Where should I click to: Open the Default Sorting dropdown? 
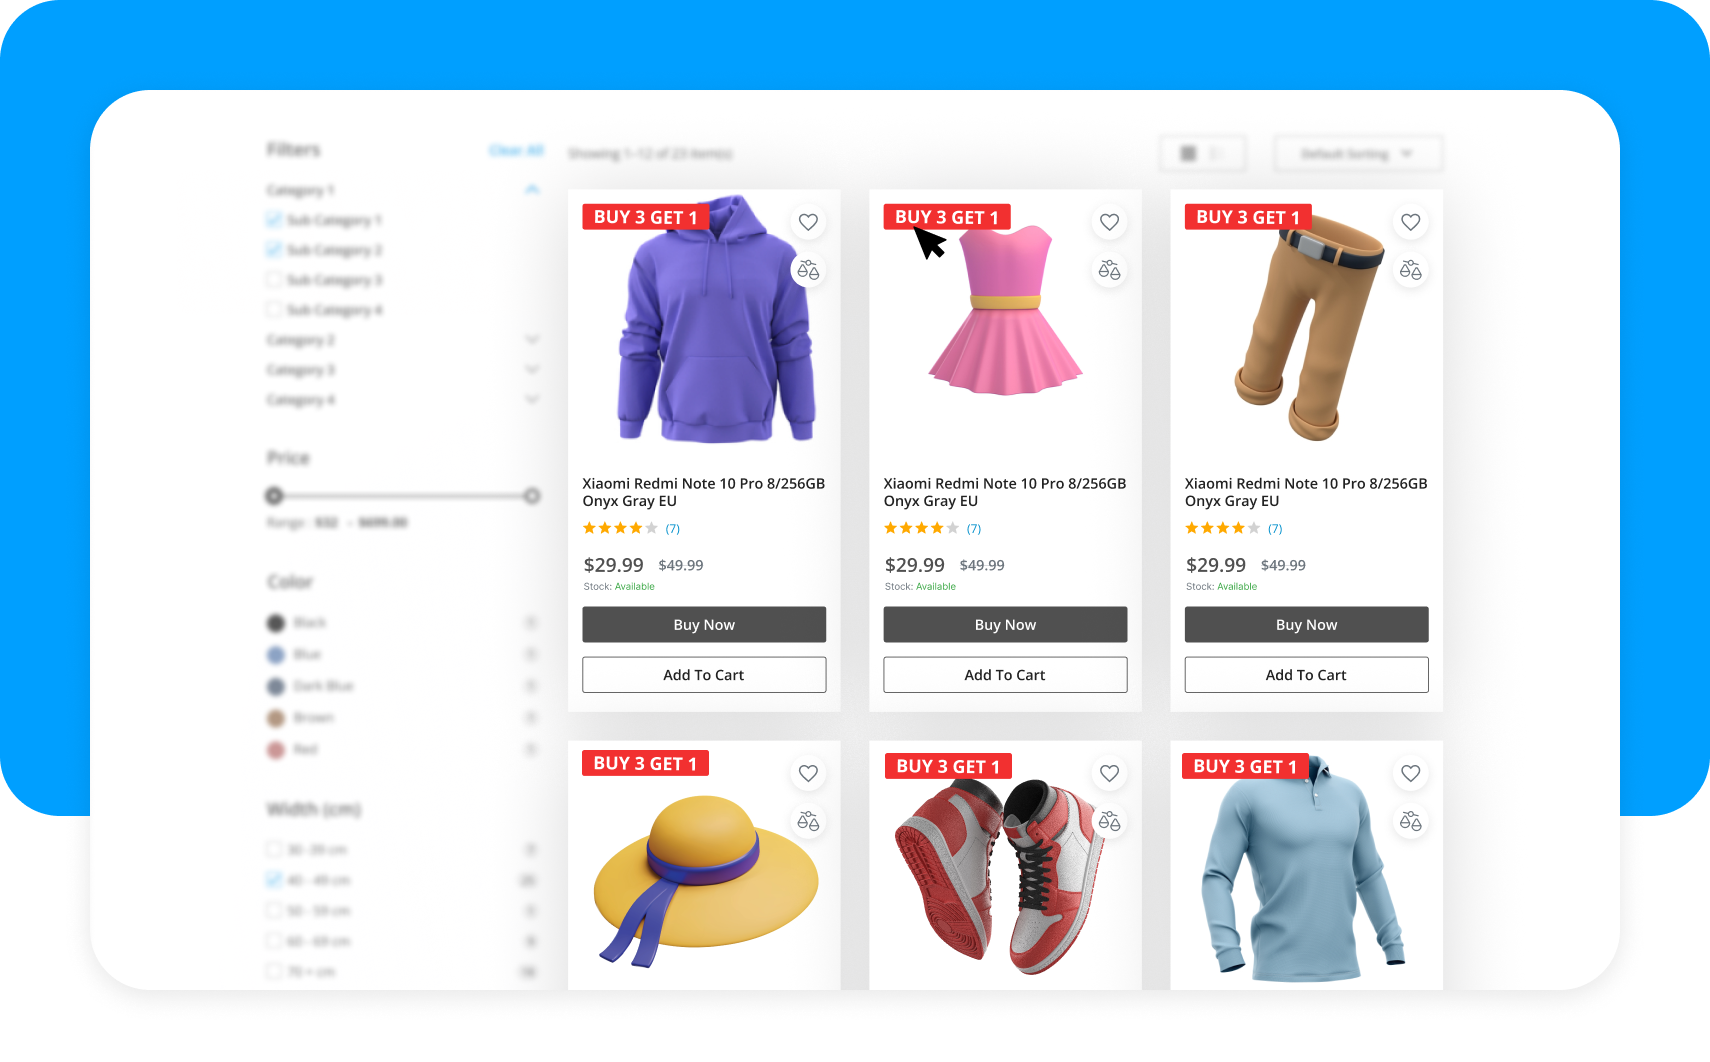pos(1357,154)
